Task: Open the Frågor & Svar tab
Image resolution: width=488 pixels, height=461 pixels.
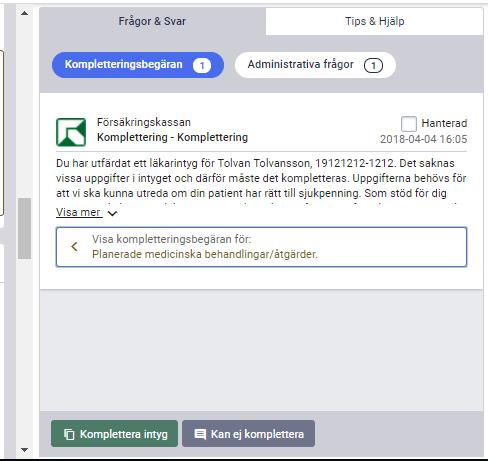Action: coord(152,21)
